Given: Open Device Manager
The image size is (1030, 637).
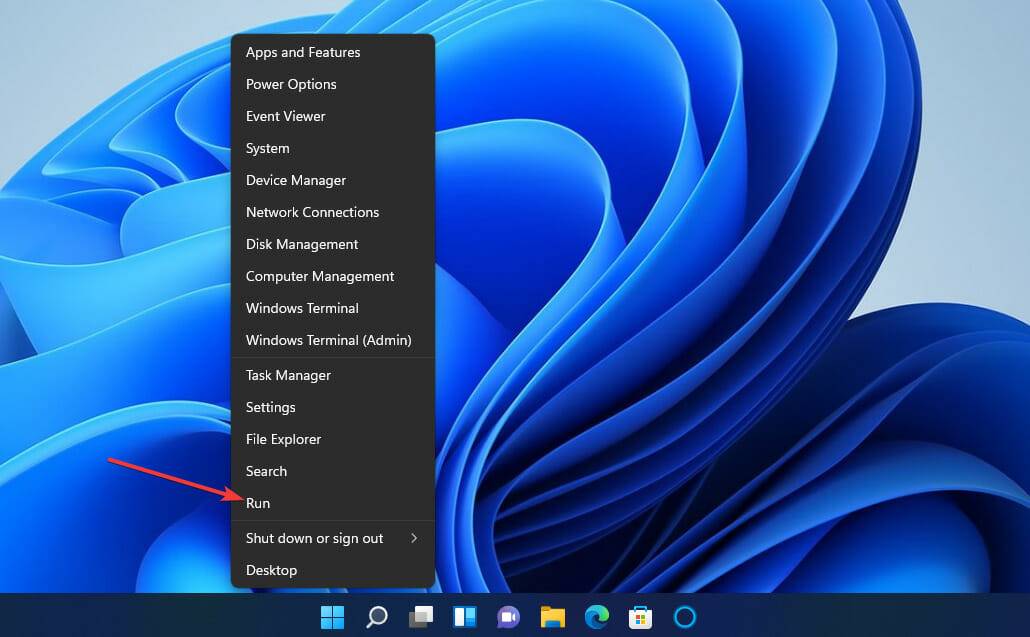Looking at the screenshot, I should [x=296, y=180].
